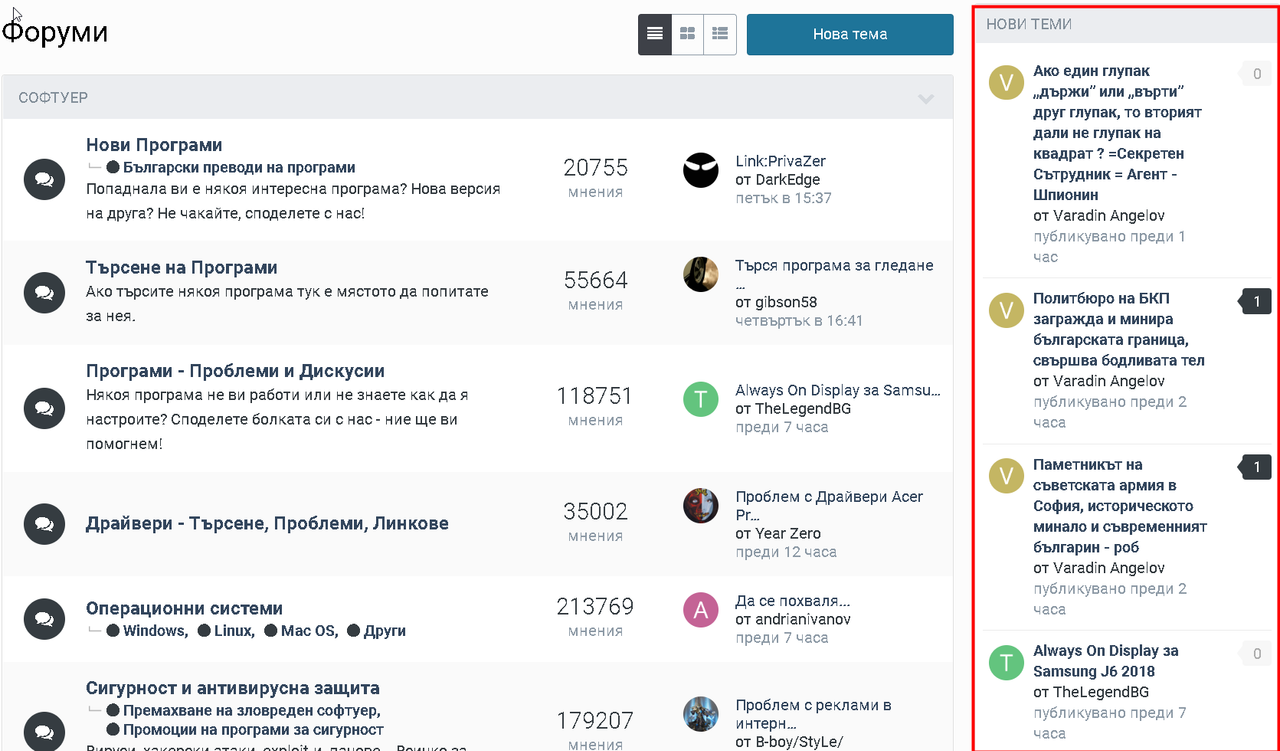Open Програми - Проблеми и Дискусии forum
The height and width of the screenshot is (751, 1280).
click(x=235, y=371)
